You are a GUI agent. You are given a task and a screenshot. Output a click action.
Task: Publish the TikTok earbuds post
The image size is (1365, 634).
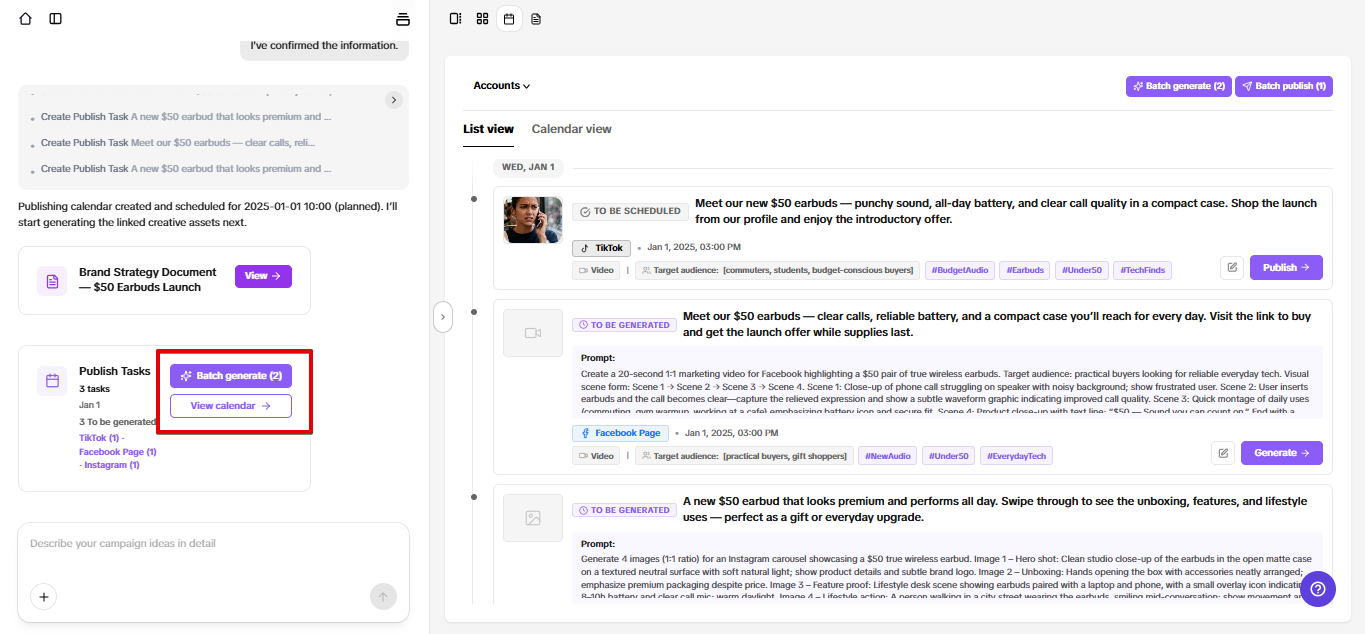coord(1285,268)
